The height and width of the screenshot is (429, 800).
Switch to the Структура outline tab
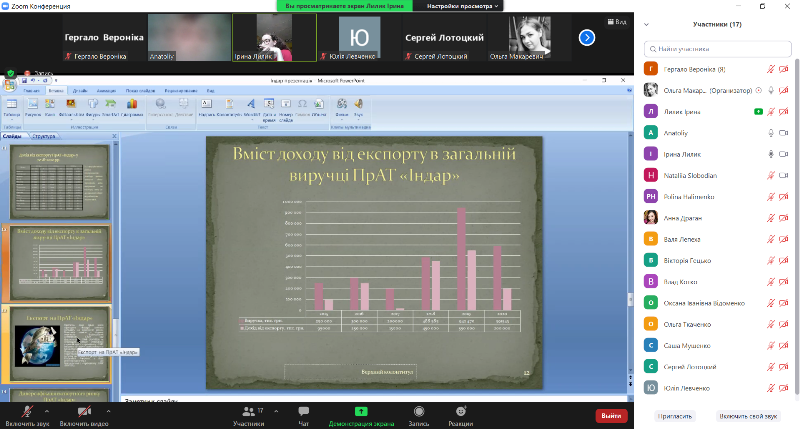[x=44, y=136]
